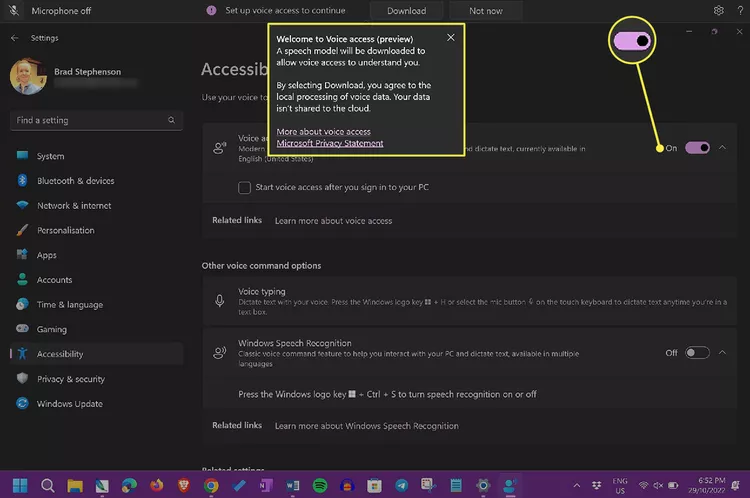Image resolution: width=750 pixels, height=498 pixels.
Task: Click the microphone off icon in voice access bar
Action: [x=13, y=10]
